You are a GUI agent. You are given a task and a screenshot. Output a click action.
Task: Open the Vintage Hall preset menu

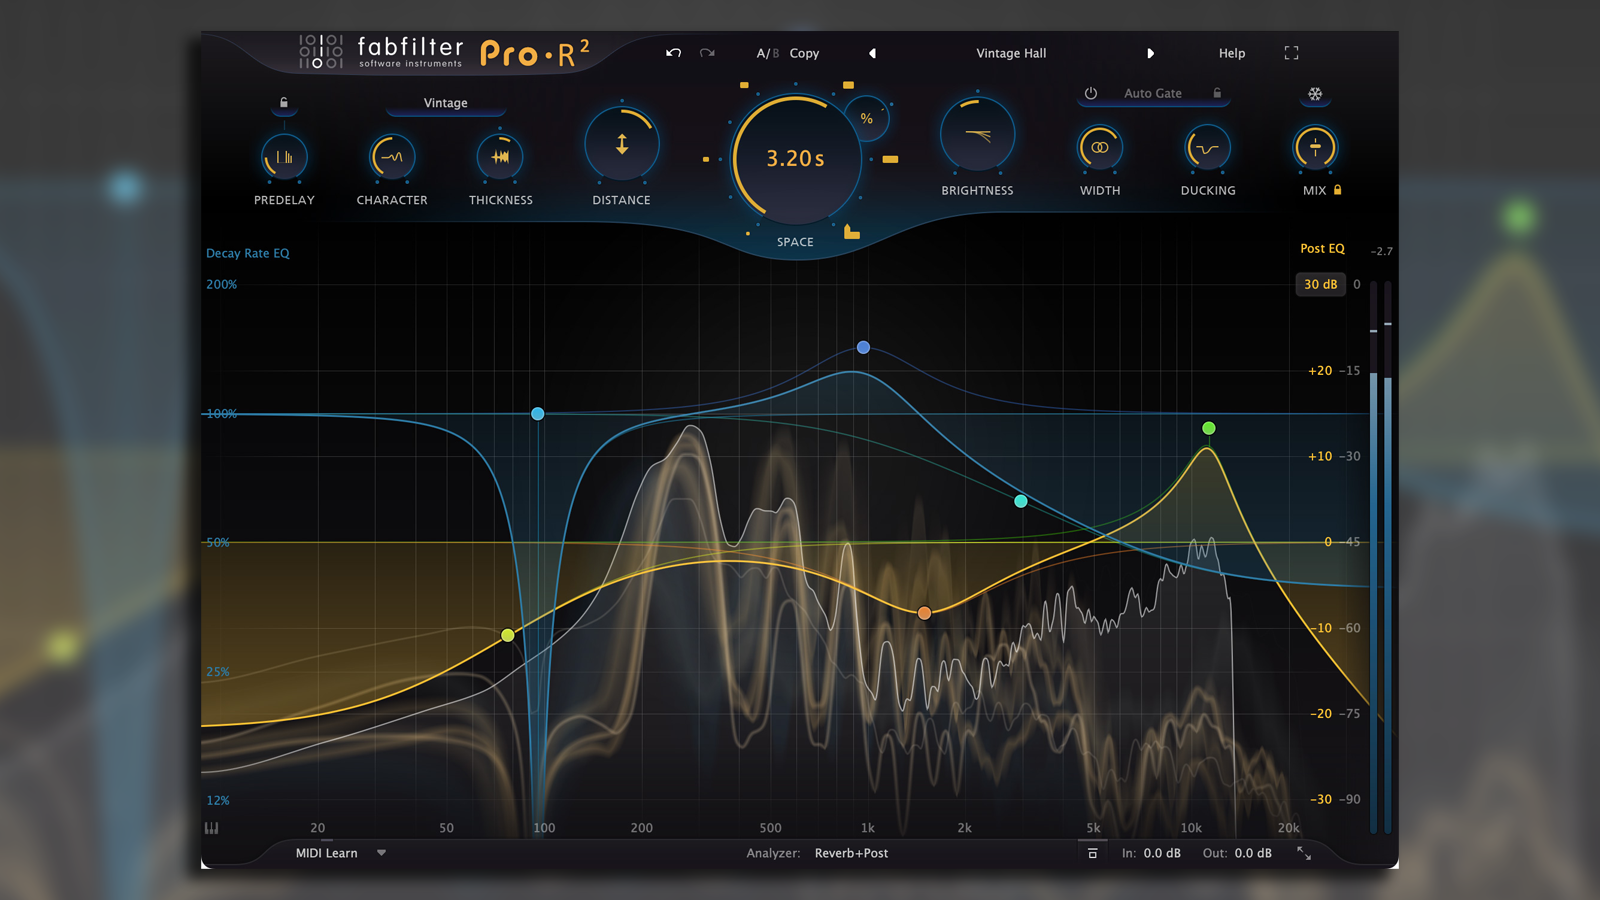(x=1011, y=53)
